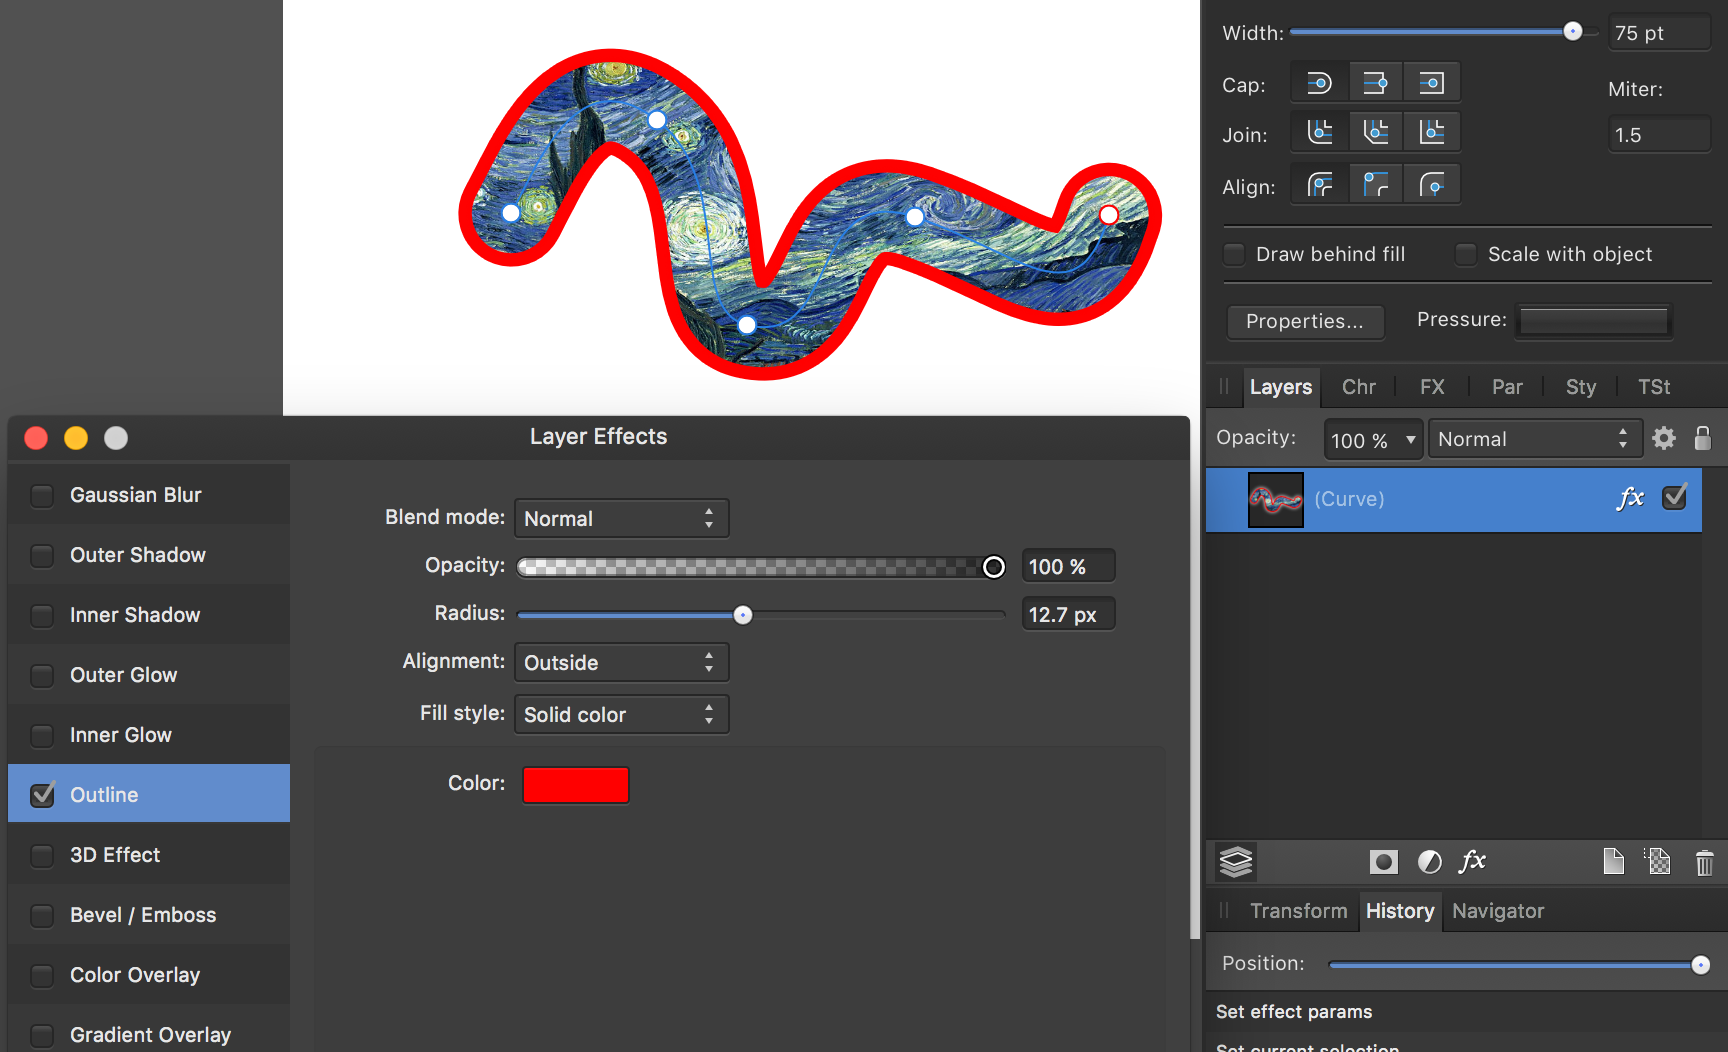Select Gradient Overlay effect row
Screen dimensions: 1728x1052
pos(149,1034)
